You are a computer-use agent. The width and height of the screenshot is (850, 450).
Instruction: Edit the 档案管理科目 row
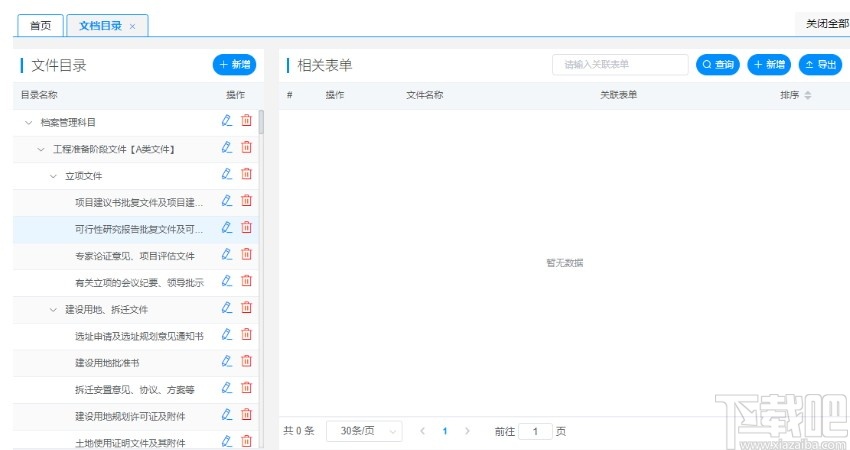pos(227,120)
